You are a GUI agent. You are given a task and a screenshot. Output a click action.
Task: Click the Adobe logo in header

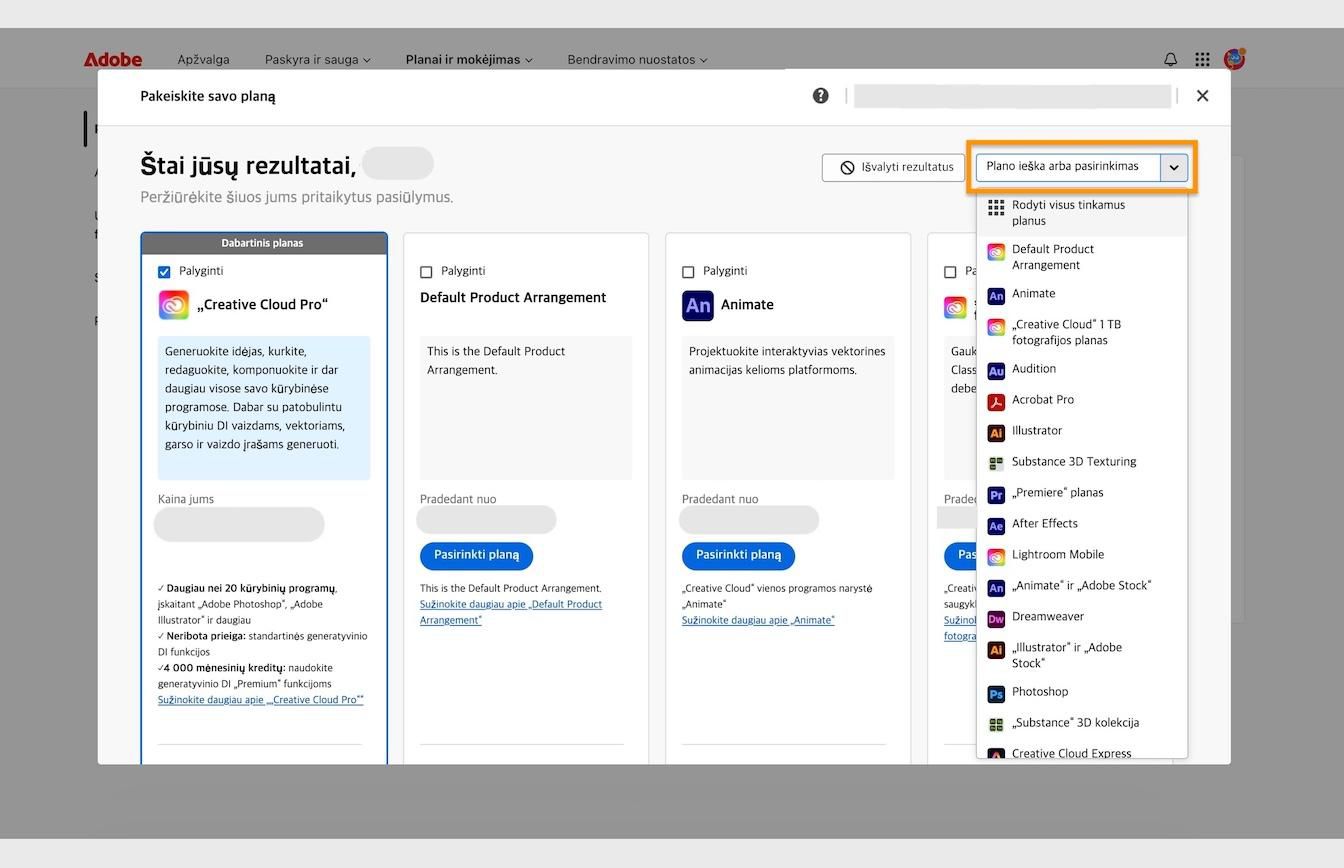click(113, 60)
